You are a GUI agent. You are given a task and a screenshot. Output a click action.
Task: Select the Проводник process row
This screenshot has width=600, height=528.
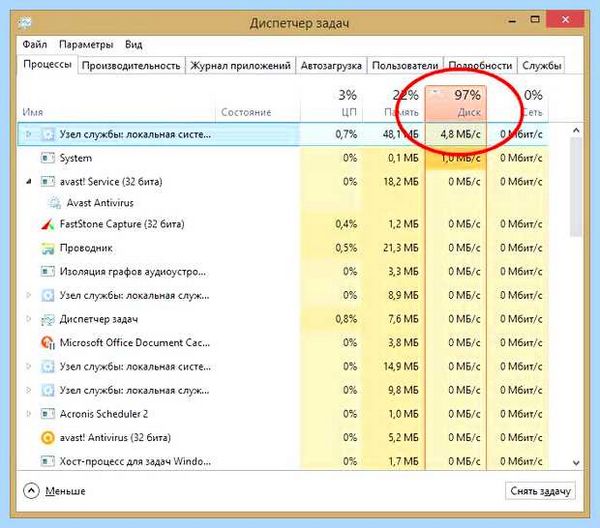pyautogui.click(x=283, y=248)
